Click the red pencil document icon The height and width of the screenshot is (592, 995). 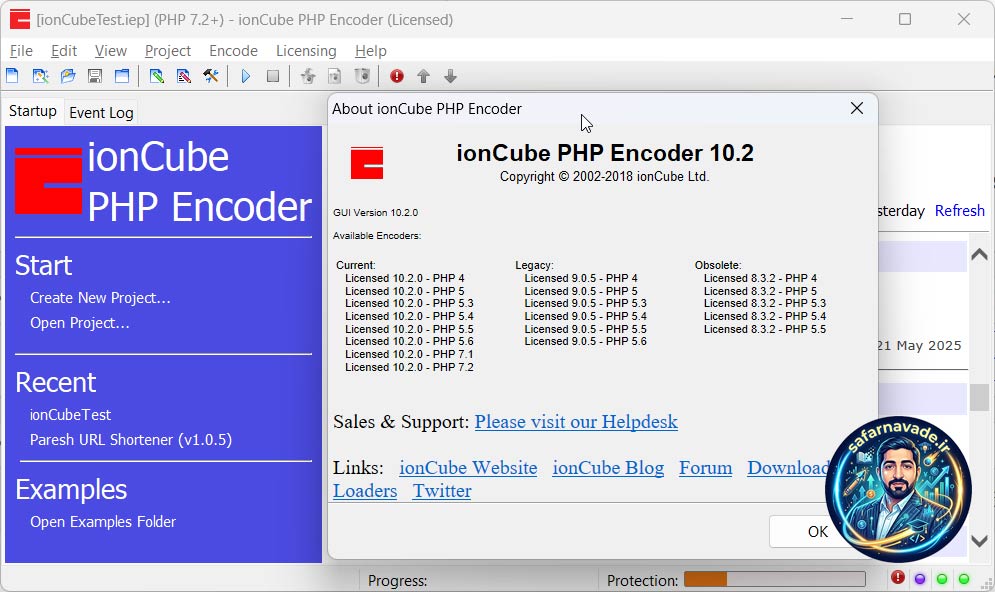tap(183, 76)
